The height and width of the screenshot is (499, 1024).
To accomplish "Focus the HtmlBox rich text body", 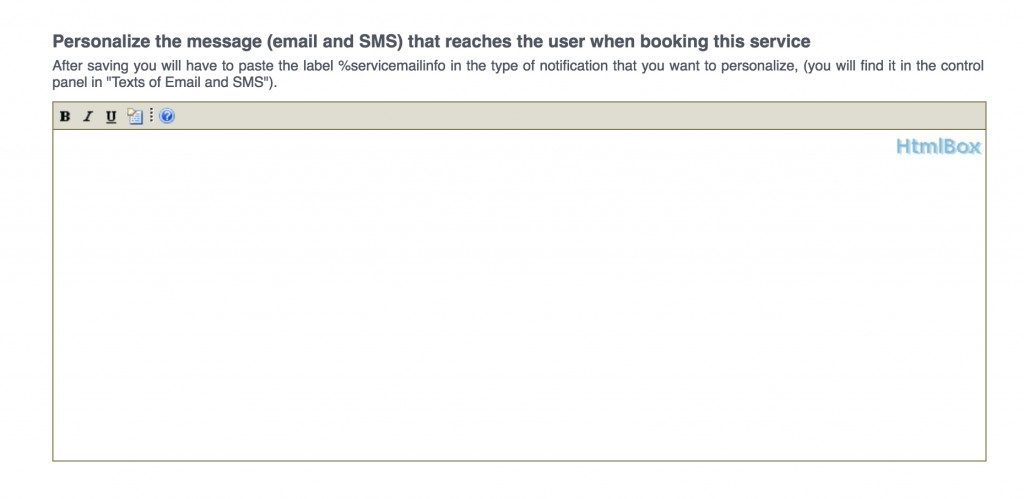I will [519, 295].
